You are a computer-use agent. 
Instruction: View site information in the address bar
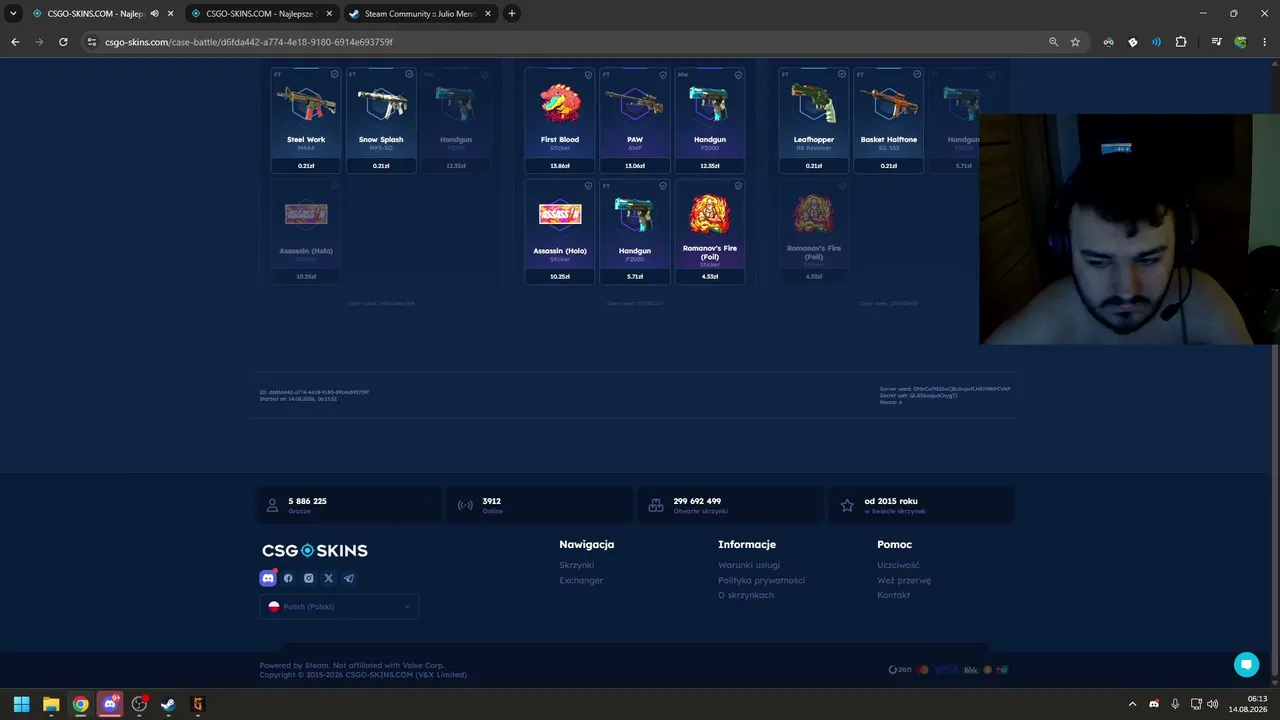(x=91, y=42)
